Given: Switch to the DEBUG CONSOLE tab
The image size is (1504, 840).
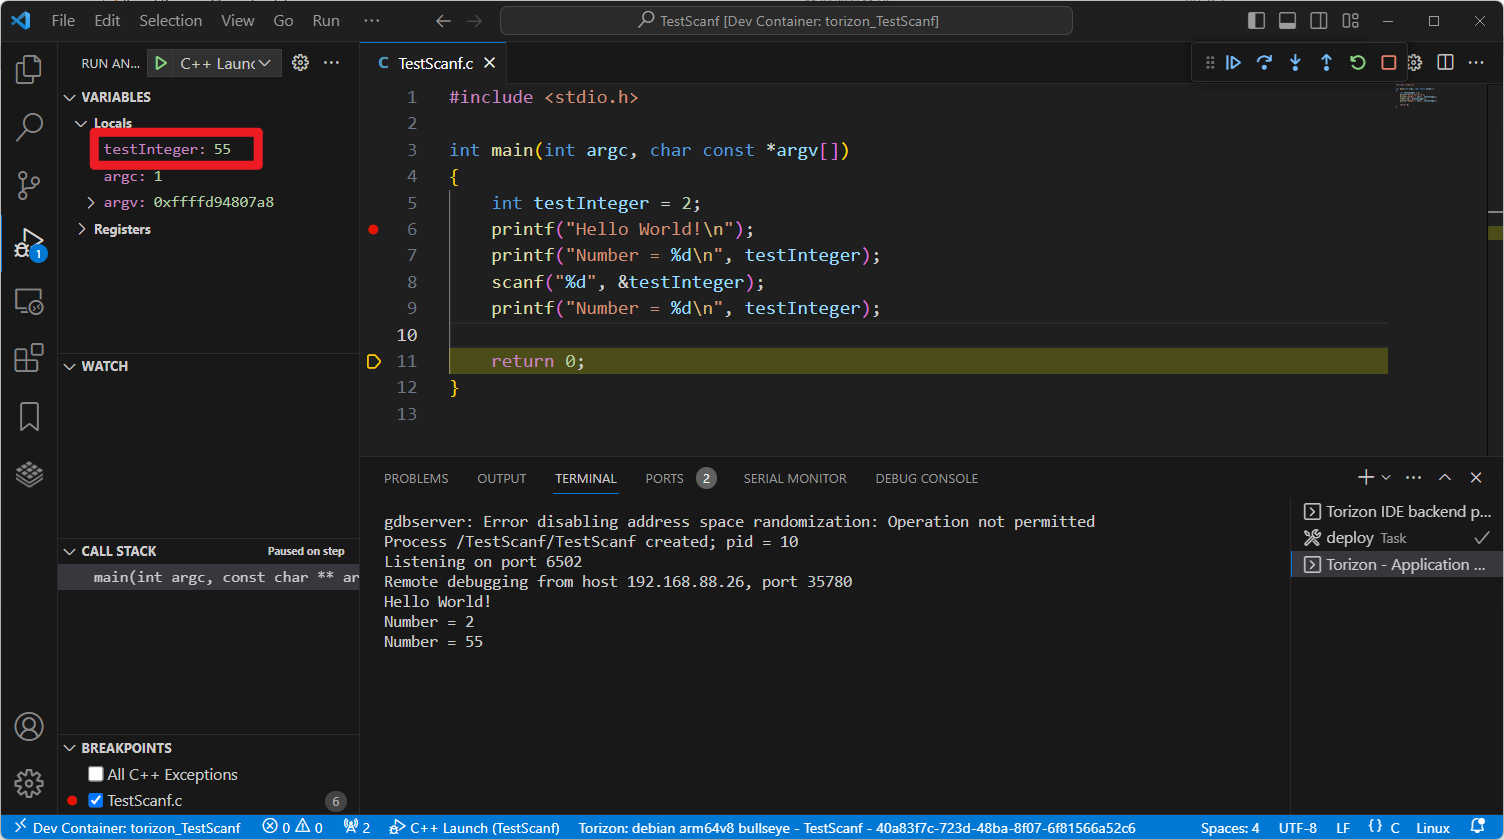Looking at the screenshot, I should pos(926,478).
